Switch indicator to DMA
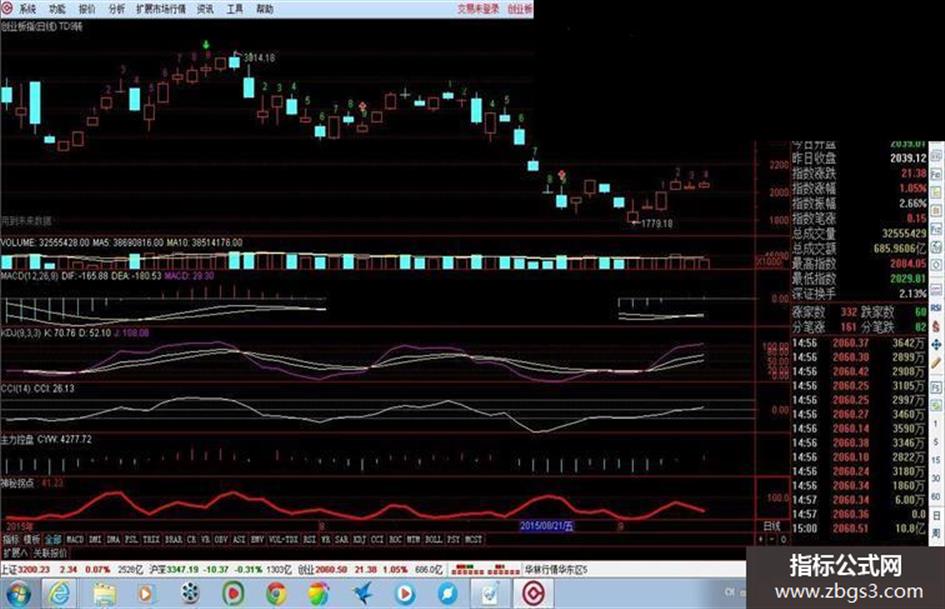 point(113,540)
